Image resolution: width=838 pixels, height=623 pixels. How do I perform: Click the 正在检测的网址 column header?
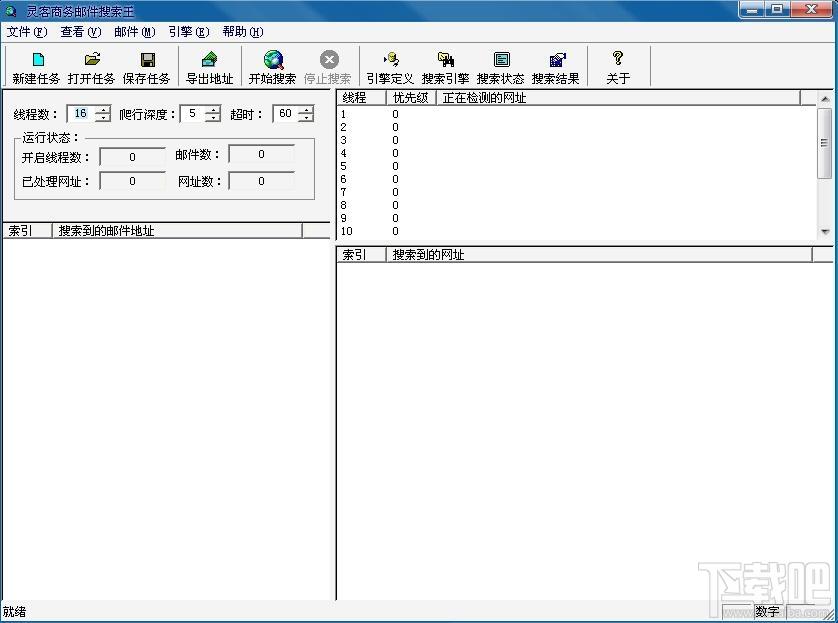point(618,98)
